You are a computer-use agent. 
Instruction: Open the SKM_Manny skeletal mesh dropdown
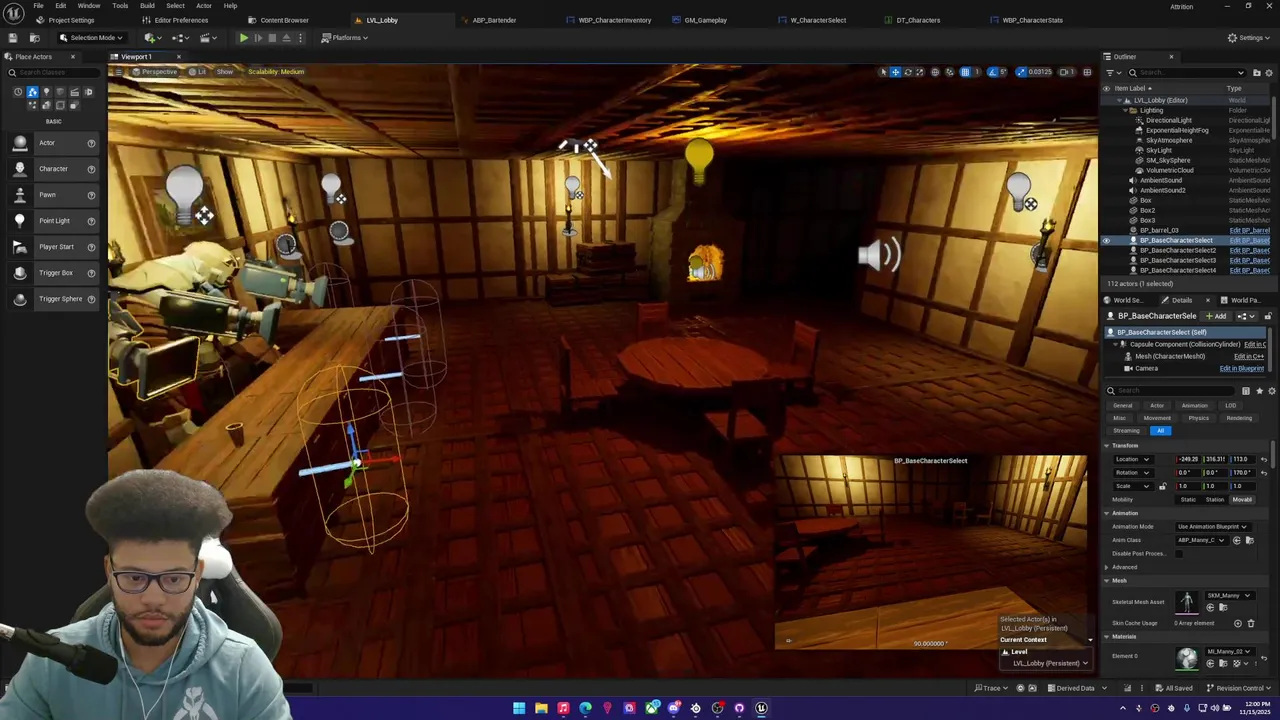[x=1229, y=596]
